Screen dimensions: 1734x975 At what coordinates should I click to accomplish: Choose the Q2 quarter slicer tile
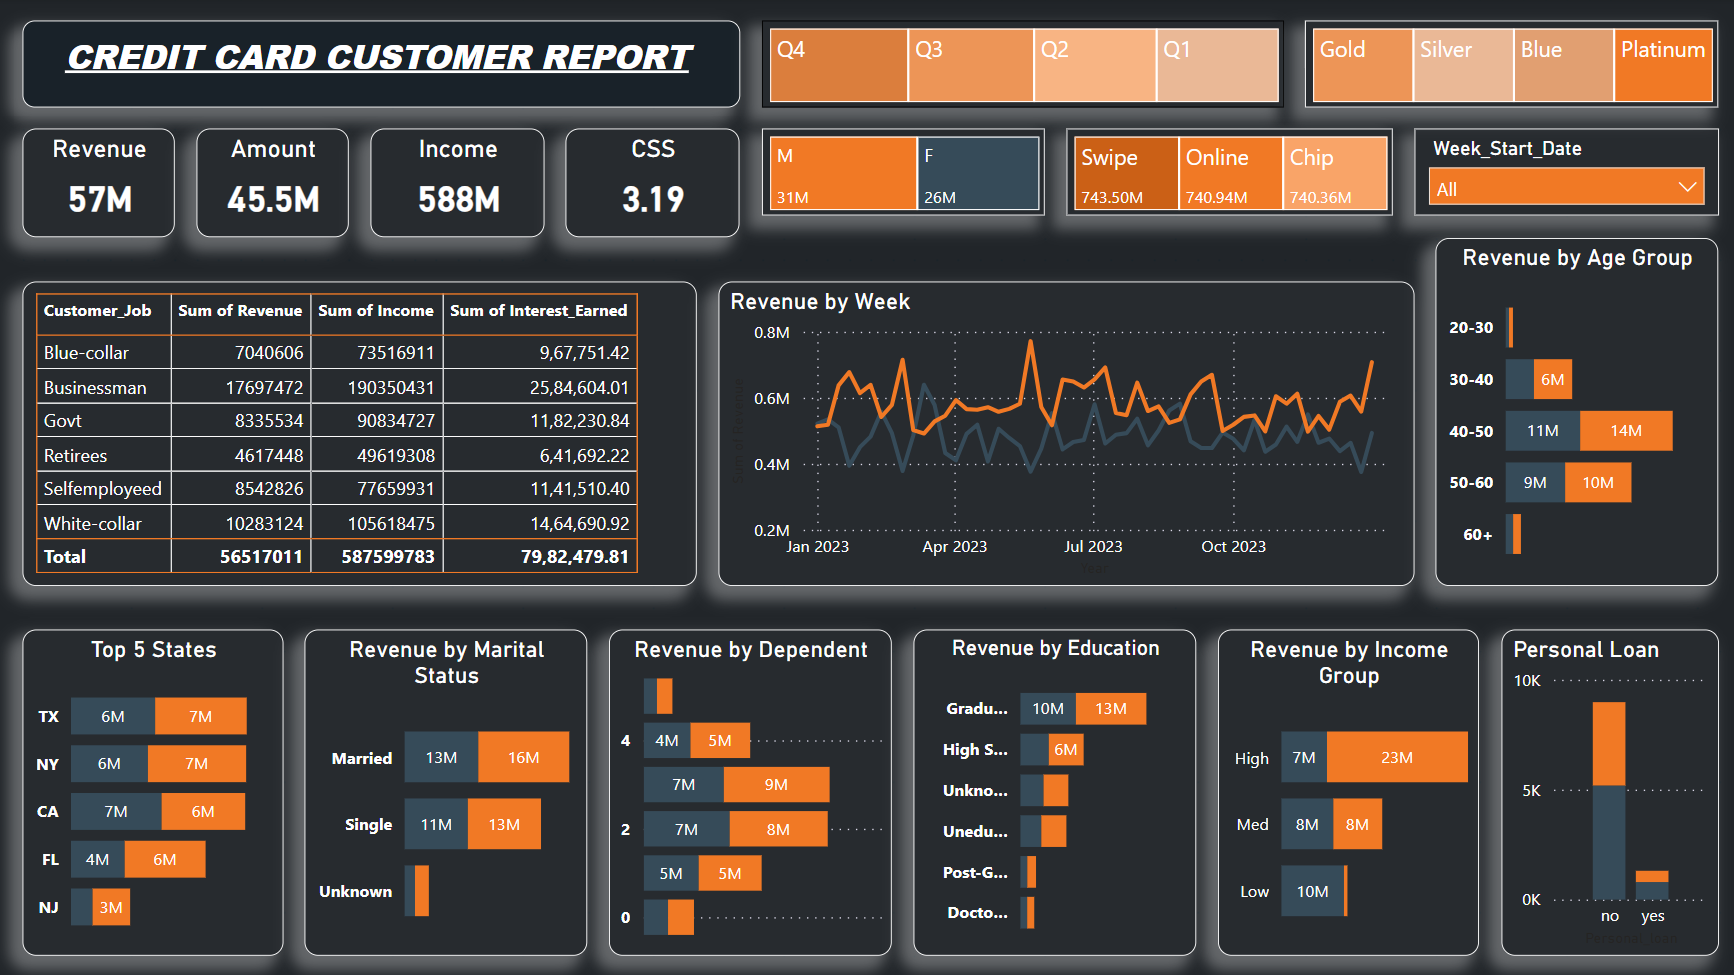tap(1095, 65)
